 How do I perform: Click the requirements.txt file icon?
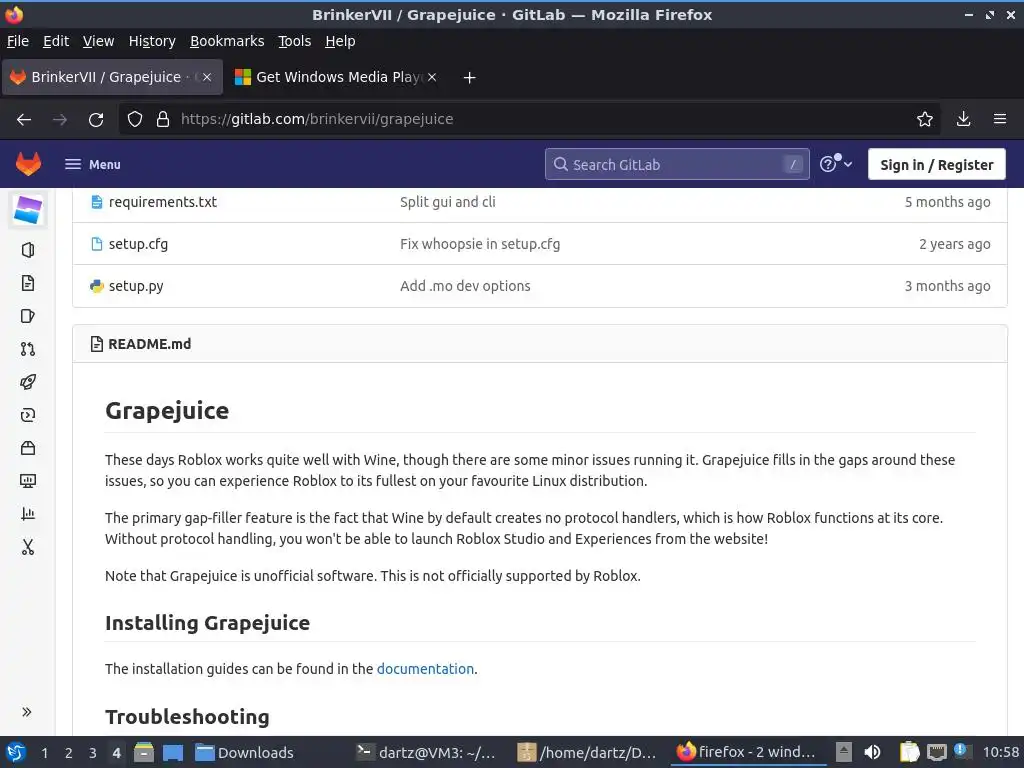[97, 202]
